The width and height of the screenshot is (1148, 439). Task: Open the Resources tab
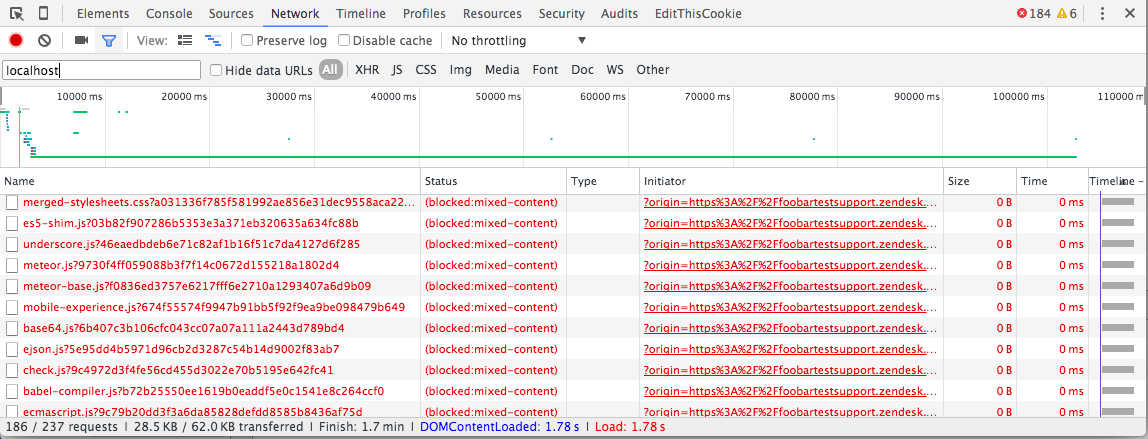point(492,13)
